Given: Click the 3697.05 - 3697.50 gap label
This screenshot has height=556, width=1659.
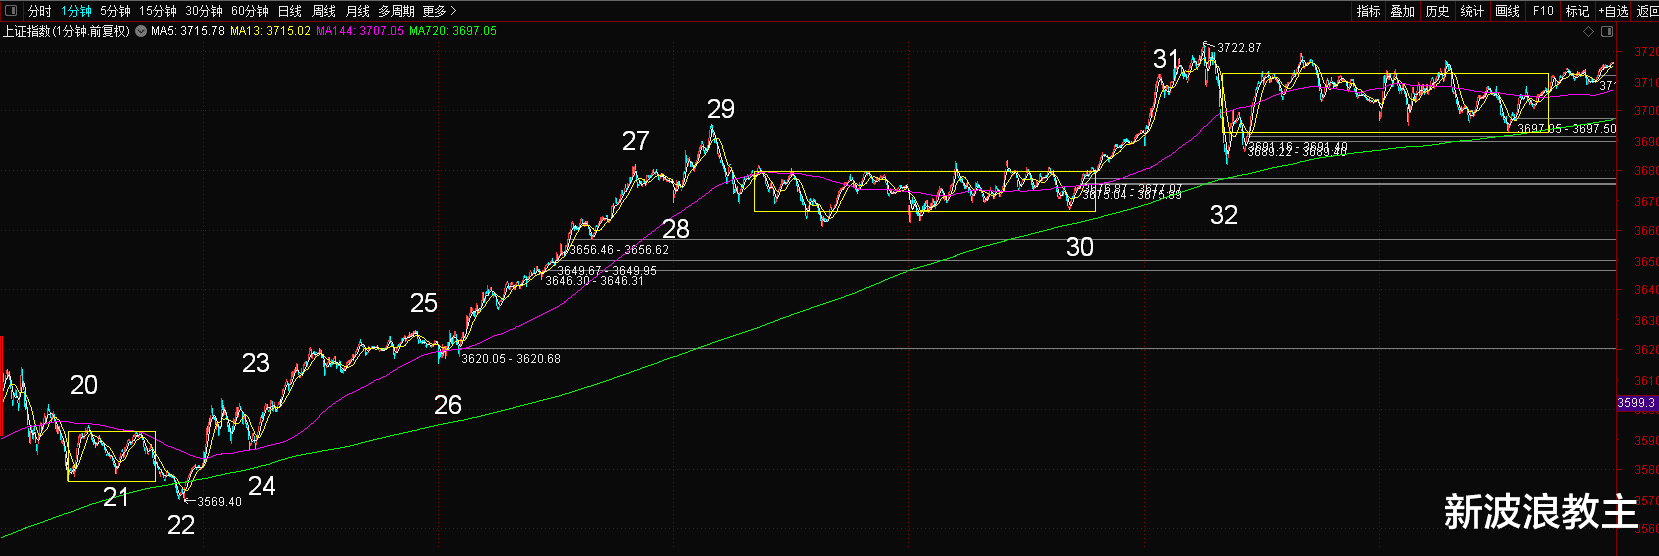Looking at the screenshot, I should pyautogui.click(x=1566, y=129).
